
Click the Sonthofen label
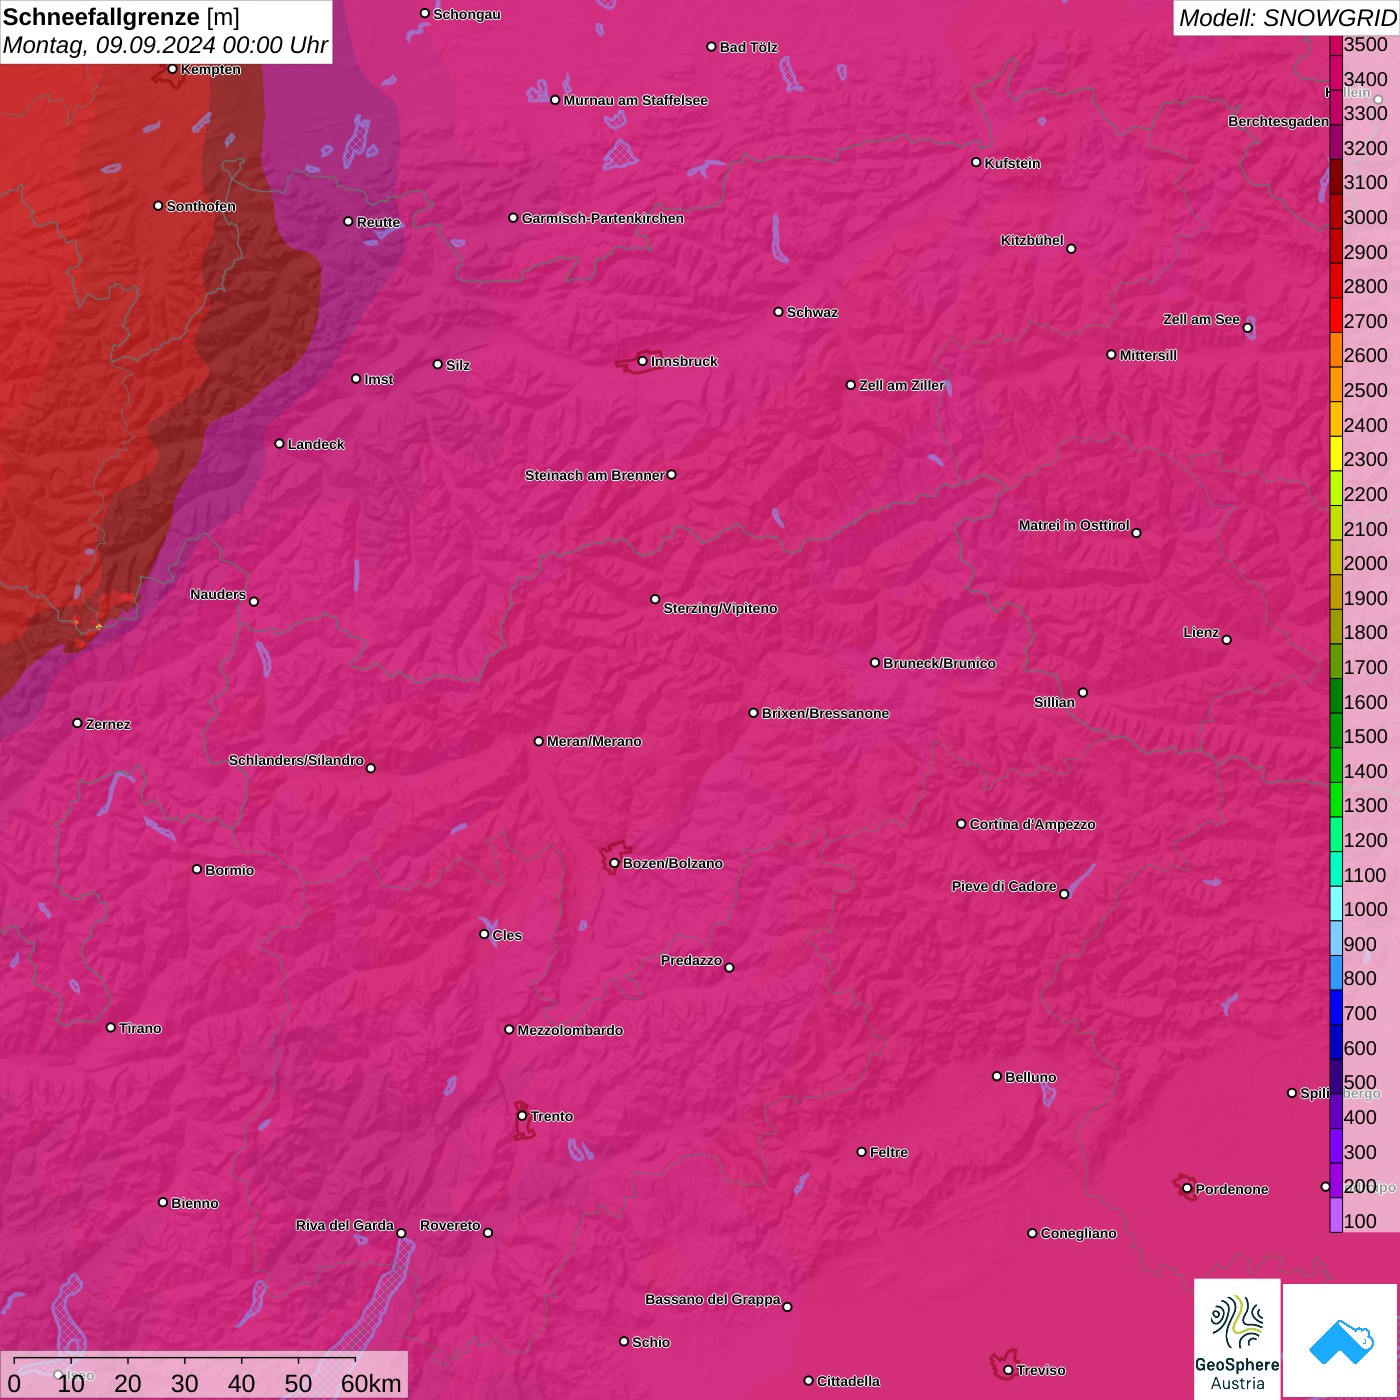point(201,206)
